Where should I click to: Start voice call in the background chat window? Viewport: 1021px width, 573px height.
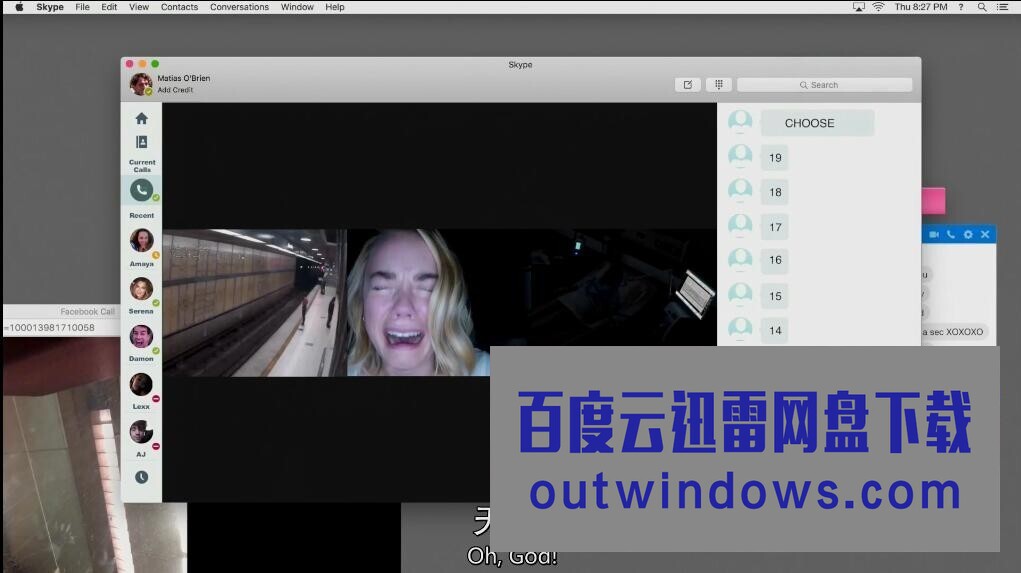(x=951, y=234)
